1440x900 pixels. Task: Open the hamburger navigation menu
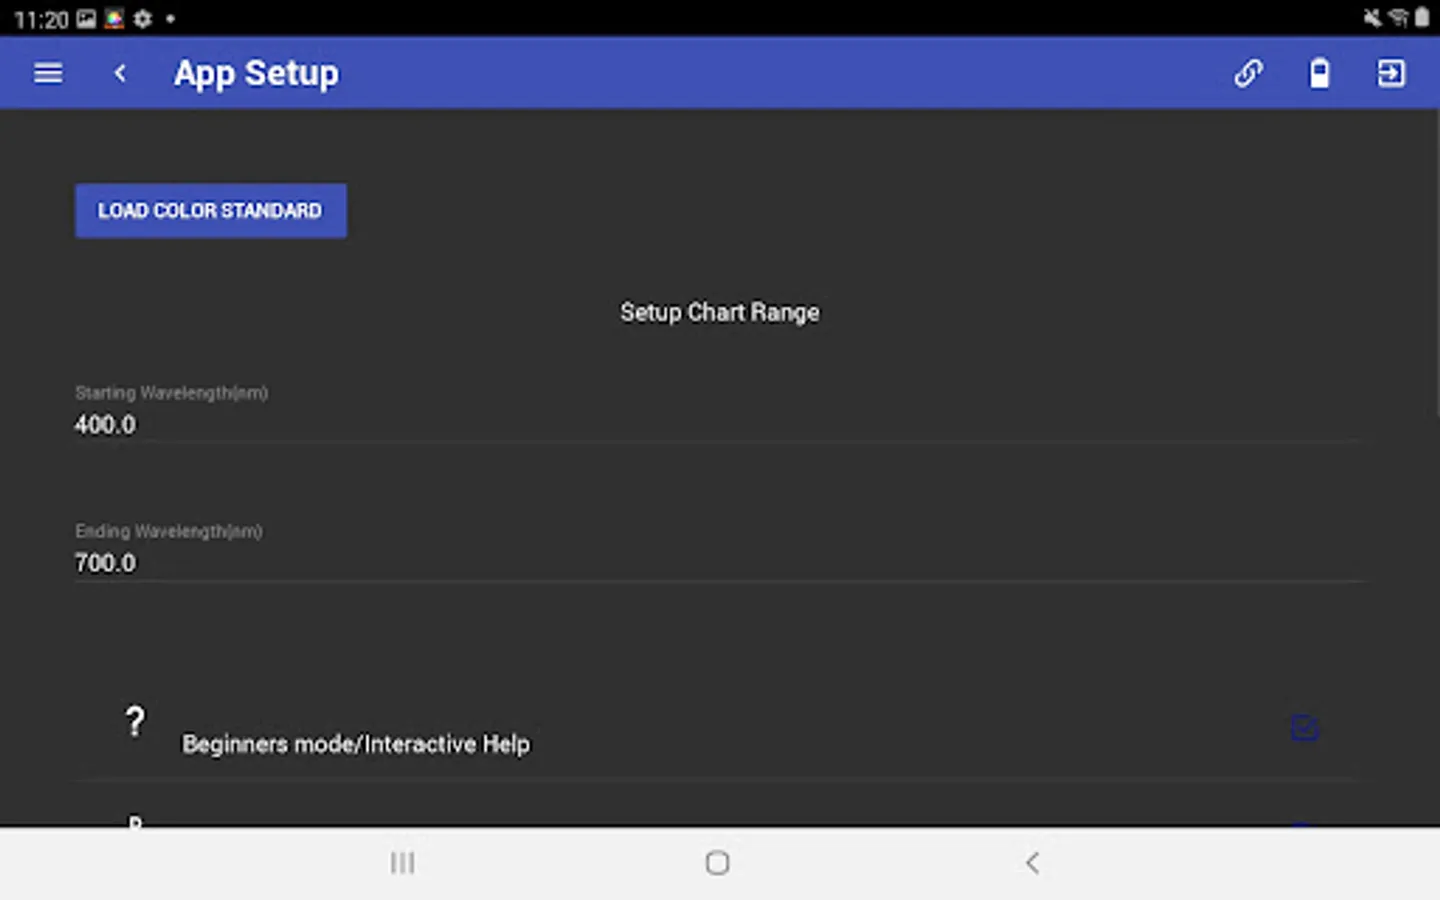click(48, 73)
